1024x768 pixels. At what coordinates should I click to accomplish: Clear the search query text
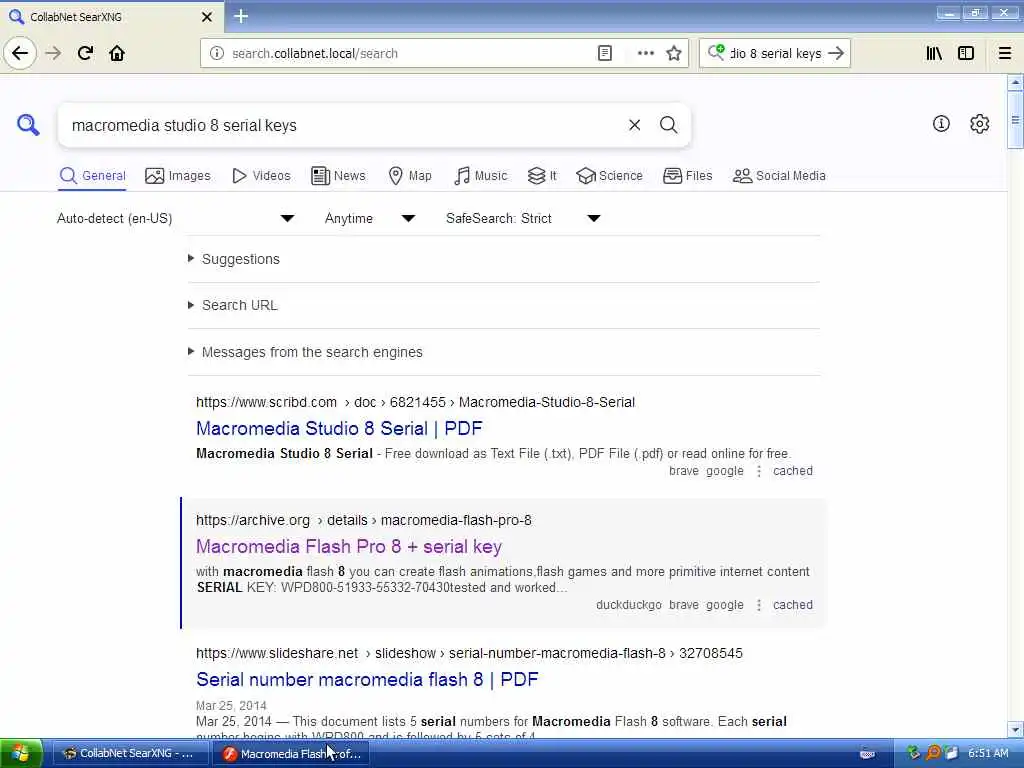point(634,125)
